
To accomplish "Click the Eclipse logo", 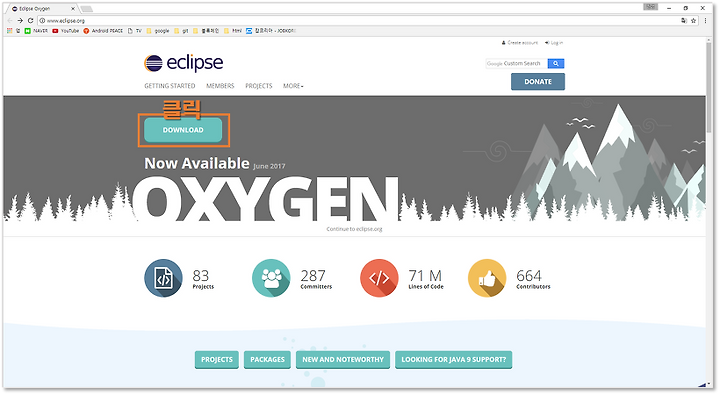I will (183, 63).
